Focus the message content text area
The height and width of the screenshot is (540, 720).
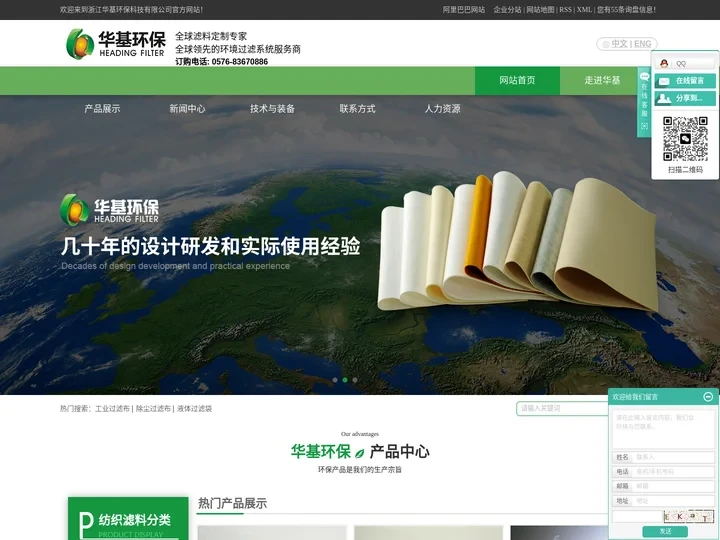(x=663, y=429)
